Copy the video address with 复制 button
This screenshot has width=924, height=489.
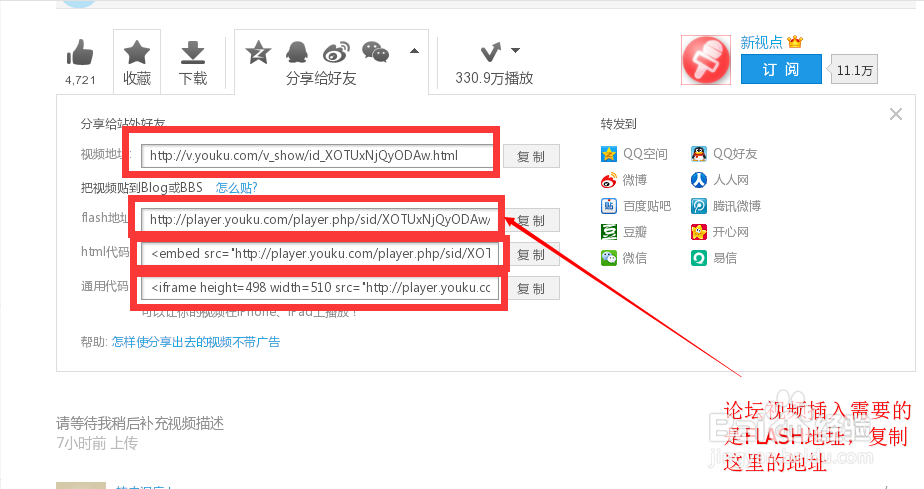coord(531,156)
